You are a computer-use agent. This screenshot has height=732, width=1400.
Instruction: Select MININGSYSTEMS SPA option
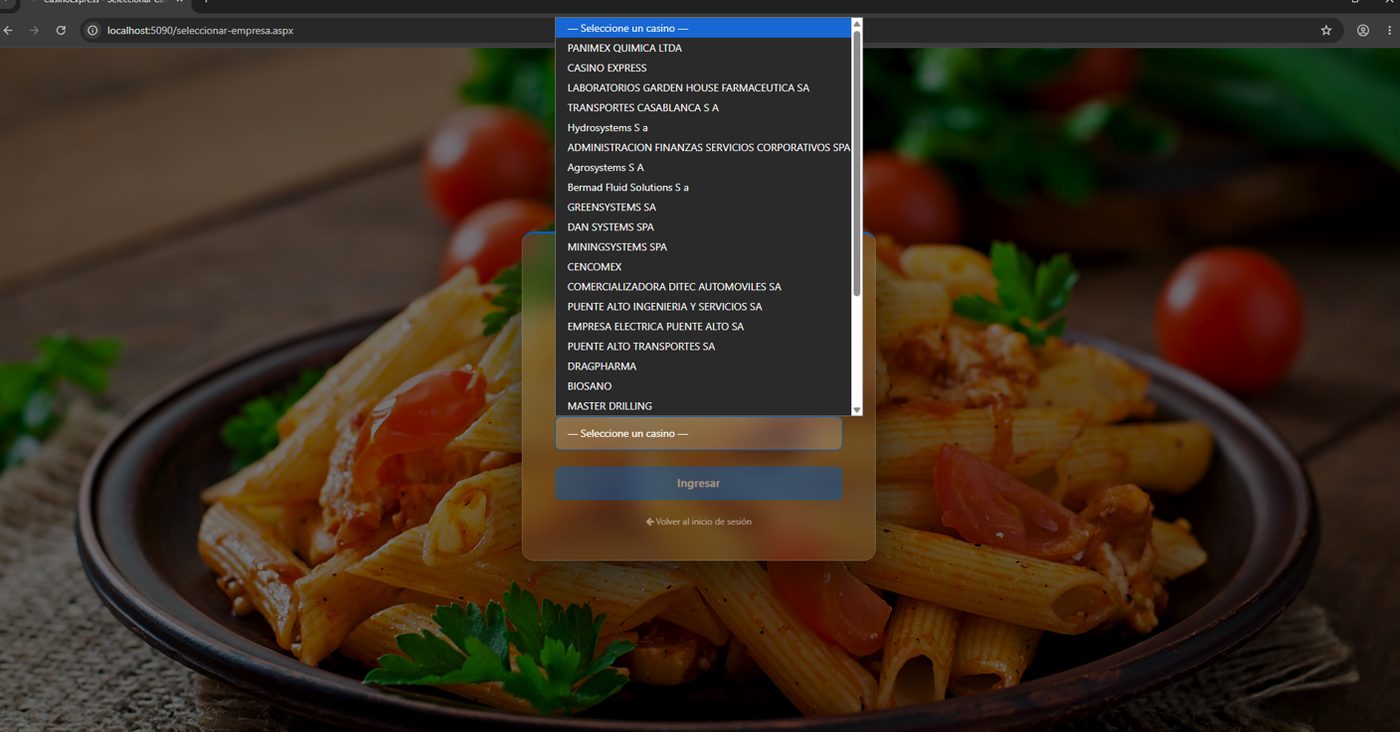pyautogui.click(x=703, y=247)
